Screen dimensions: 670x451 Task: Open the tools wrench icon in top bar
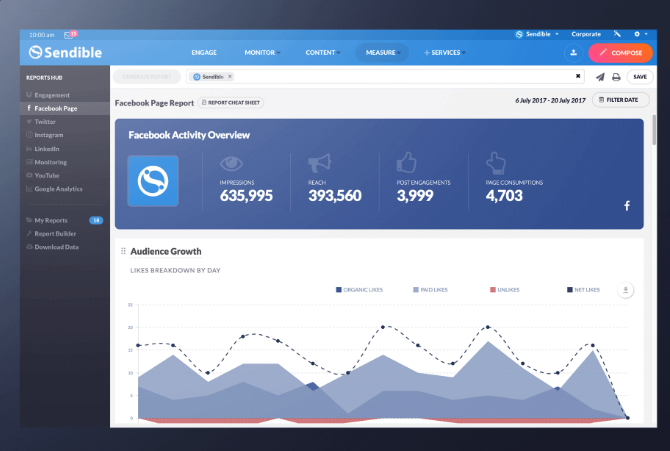[x=617, y=34]
